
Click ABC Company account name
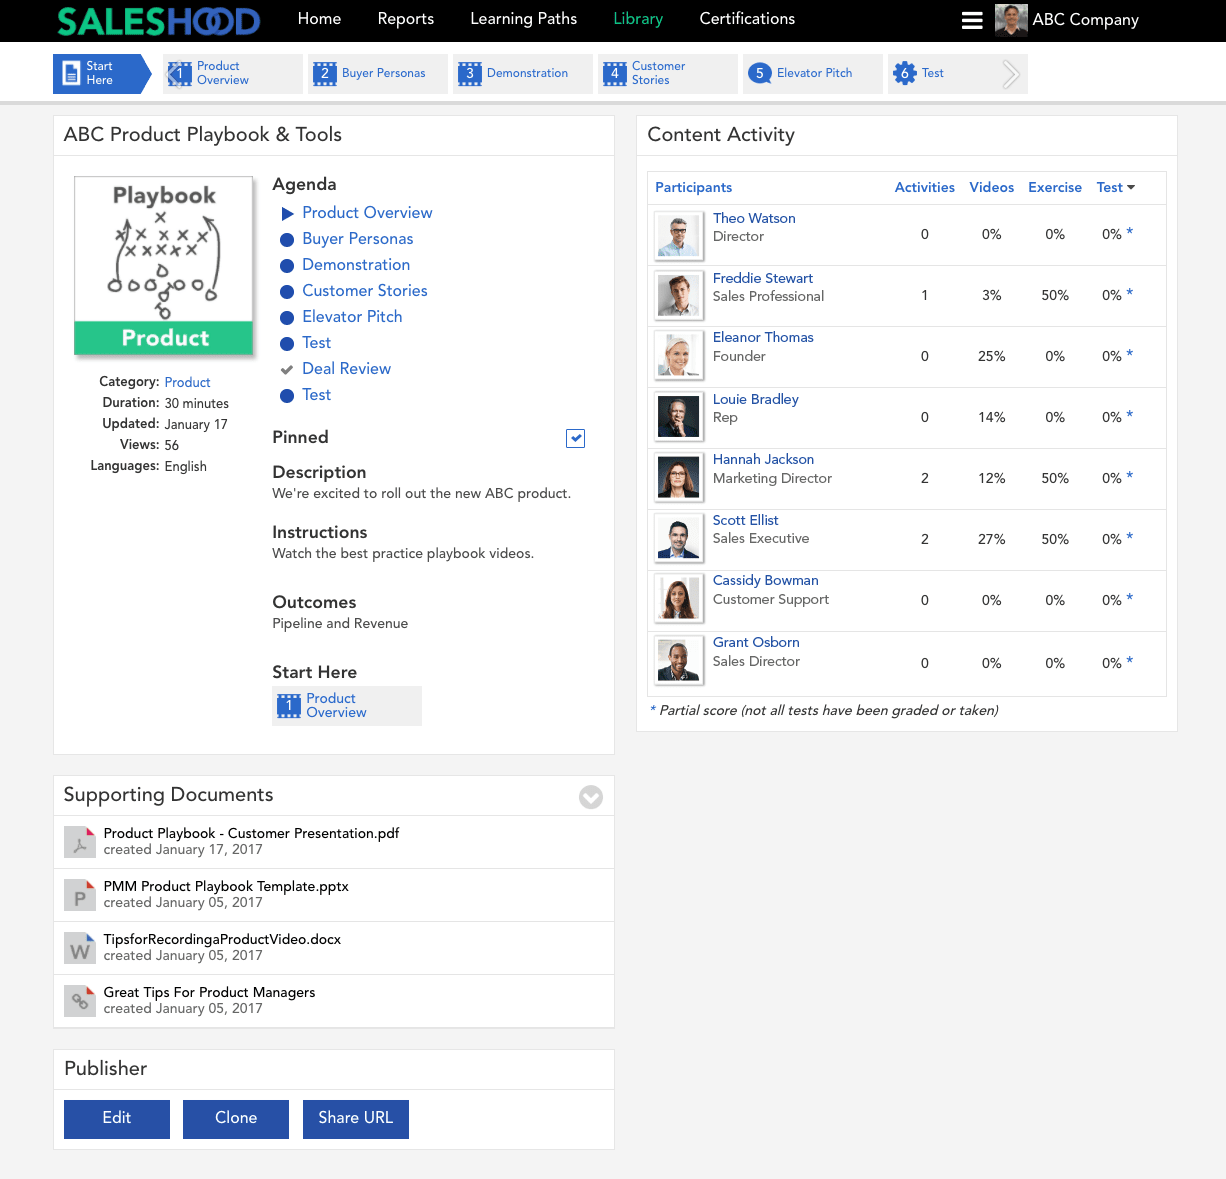coord(1085,20)
